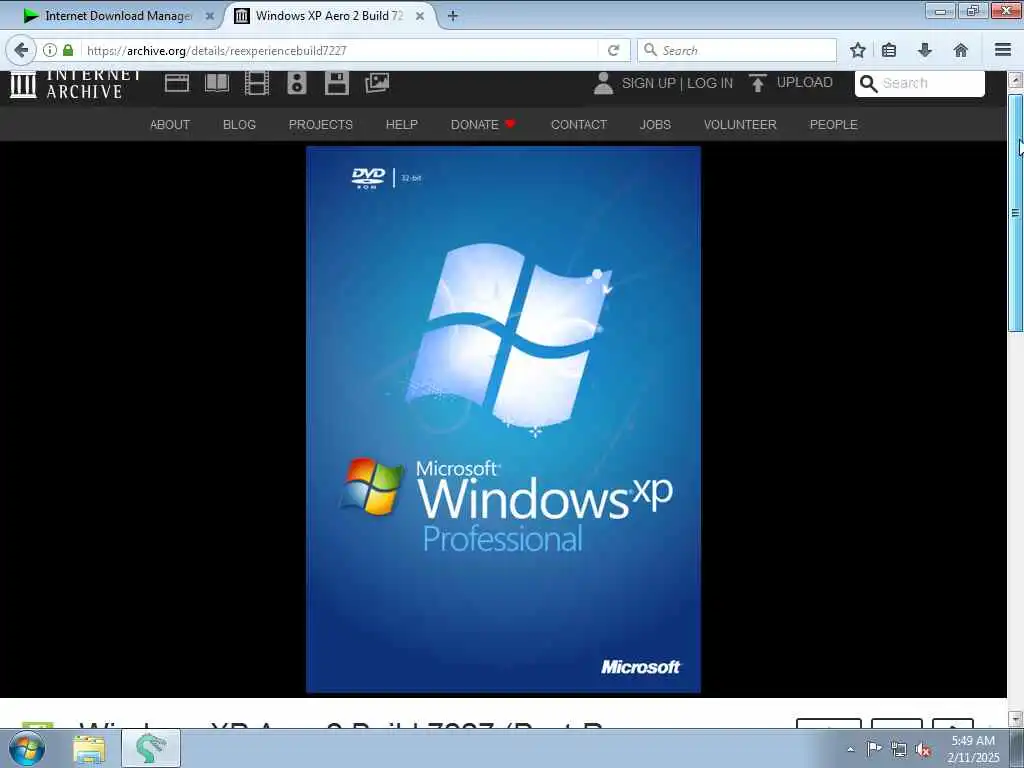The width and height of the screenshot is (1024, 768).
Task: Open Texts book icon in Archive header
Action: (x=217, y=83)
